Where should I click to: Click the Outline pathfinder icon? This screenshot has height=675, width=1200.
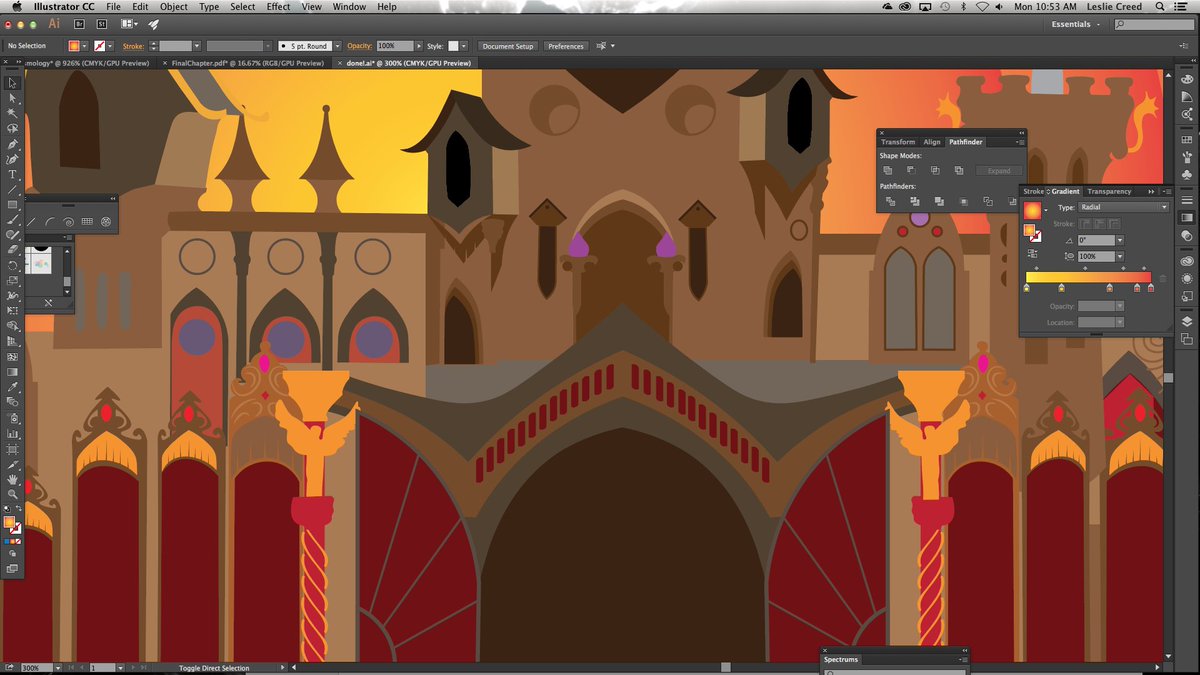[x=988, y=201]
